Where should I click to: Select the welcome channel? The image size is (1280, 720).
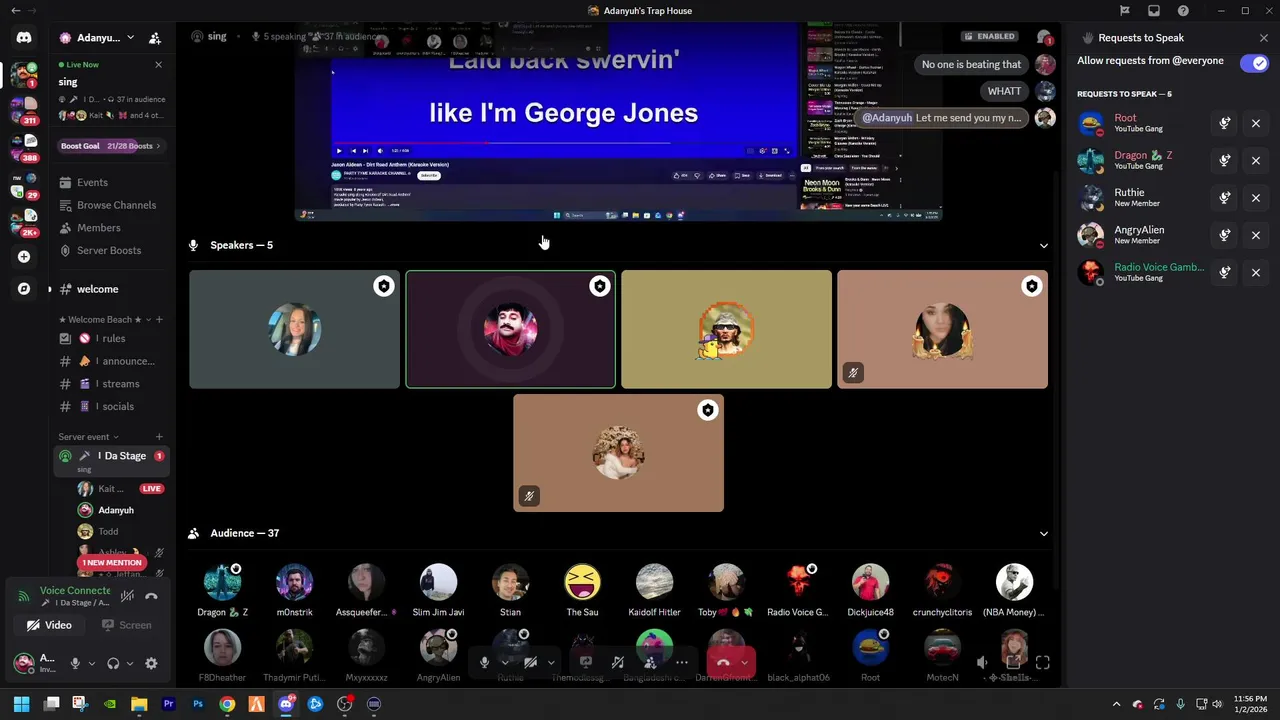tap(112, 289)
